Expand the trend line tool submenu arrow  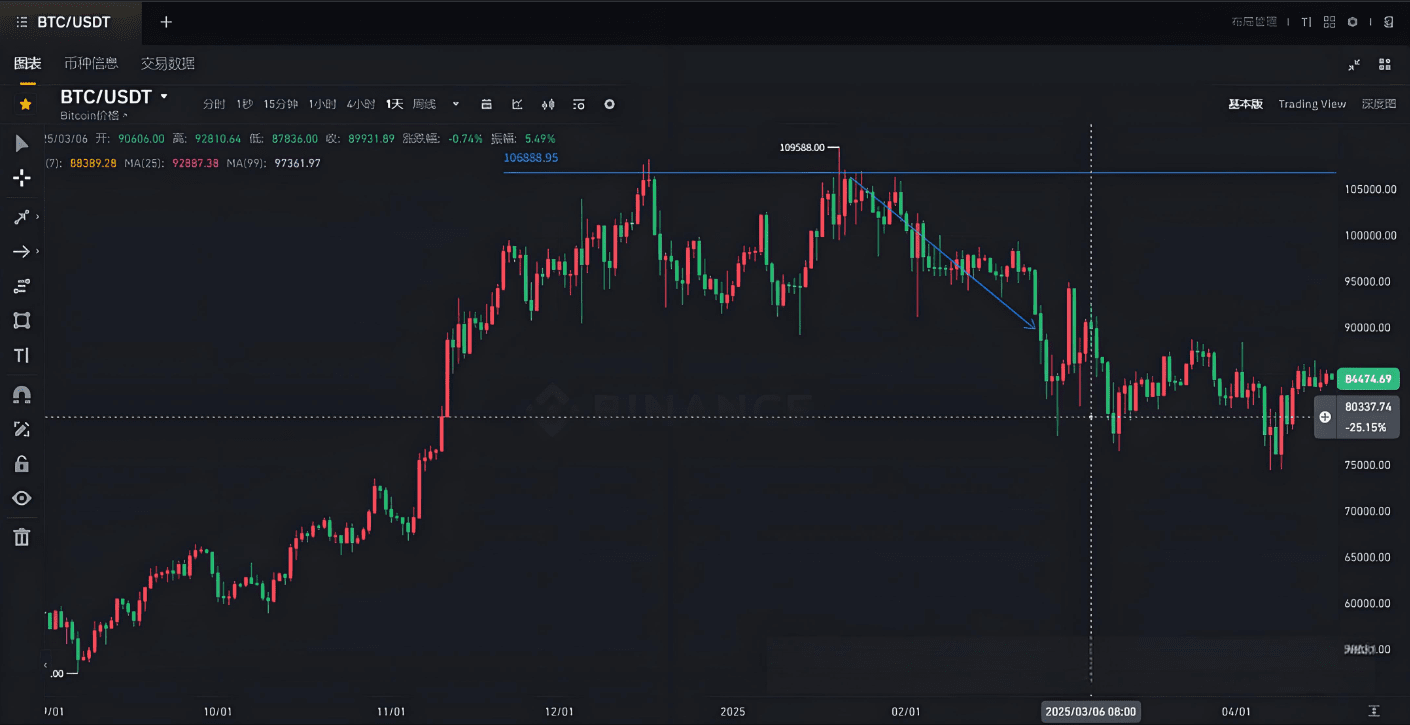point(38,217)
